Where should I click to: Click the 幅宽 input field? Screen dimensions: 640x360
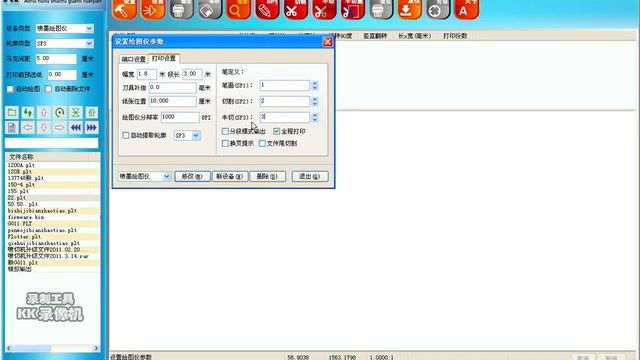pos(146,74)
